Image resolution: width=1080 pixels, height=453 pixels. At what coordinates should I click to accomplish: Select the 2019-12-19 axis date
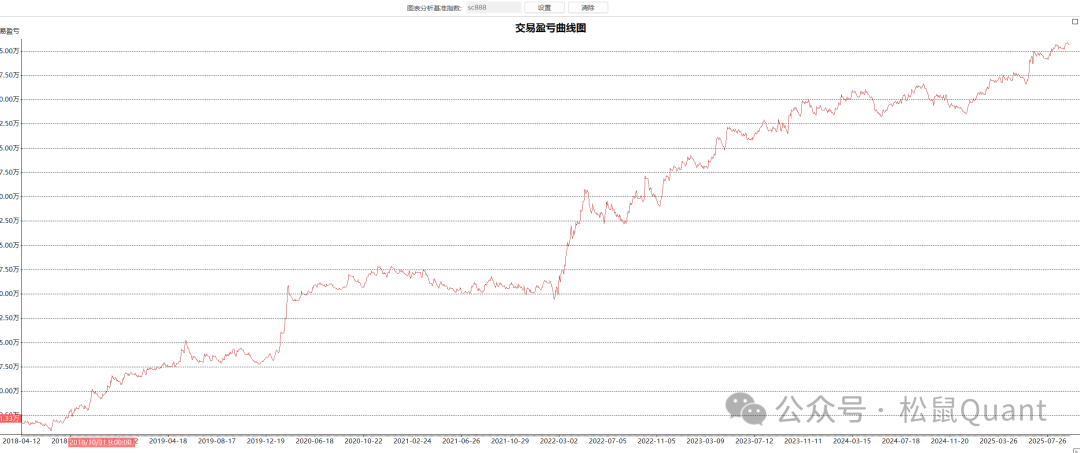[x=266, y=440]
